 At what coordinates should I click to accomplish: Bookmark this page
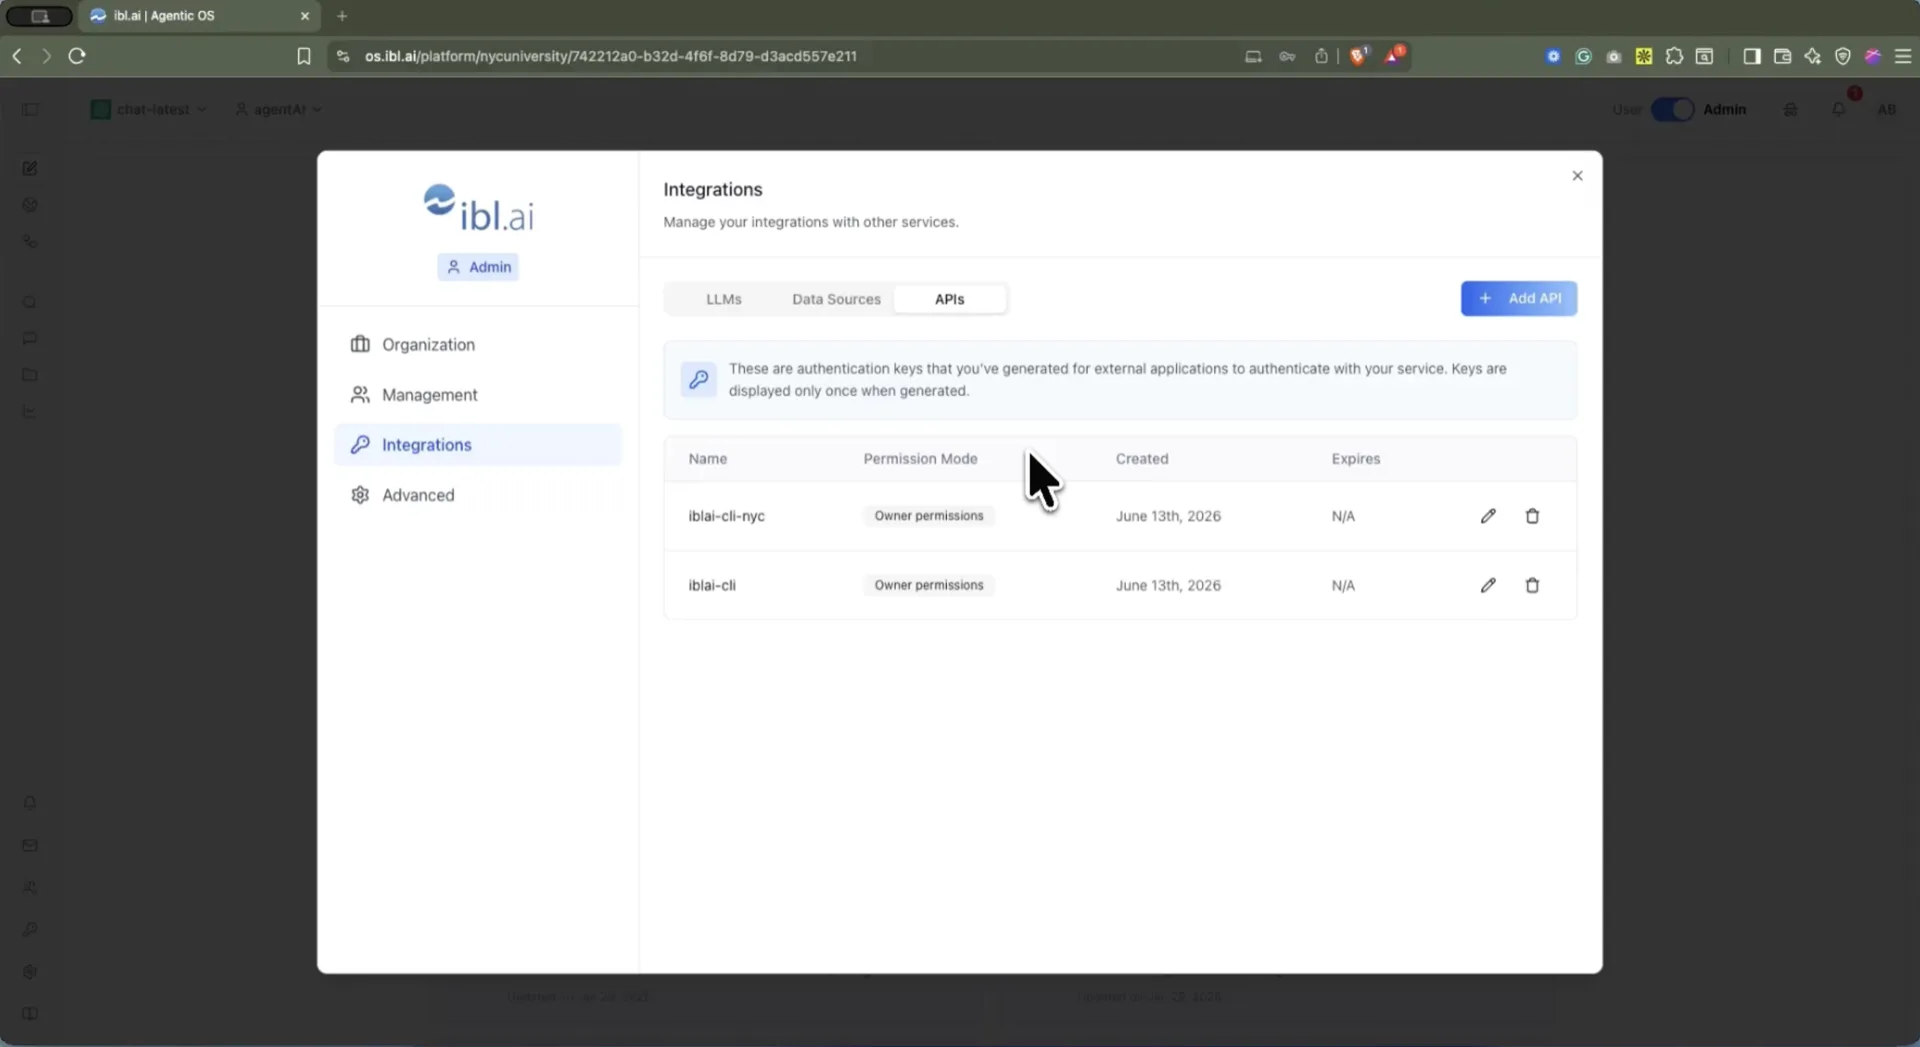tap(304, 56)
